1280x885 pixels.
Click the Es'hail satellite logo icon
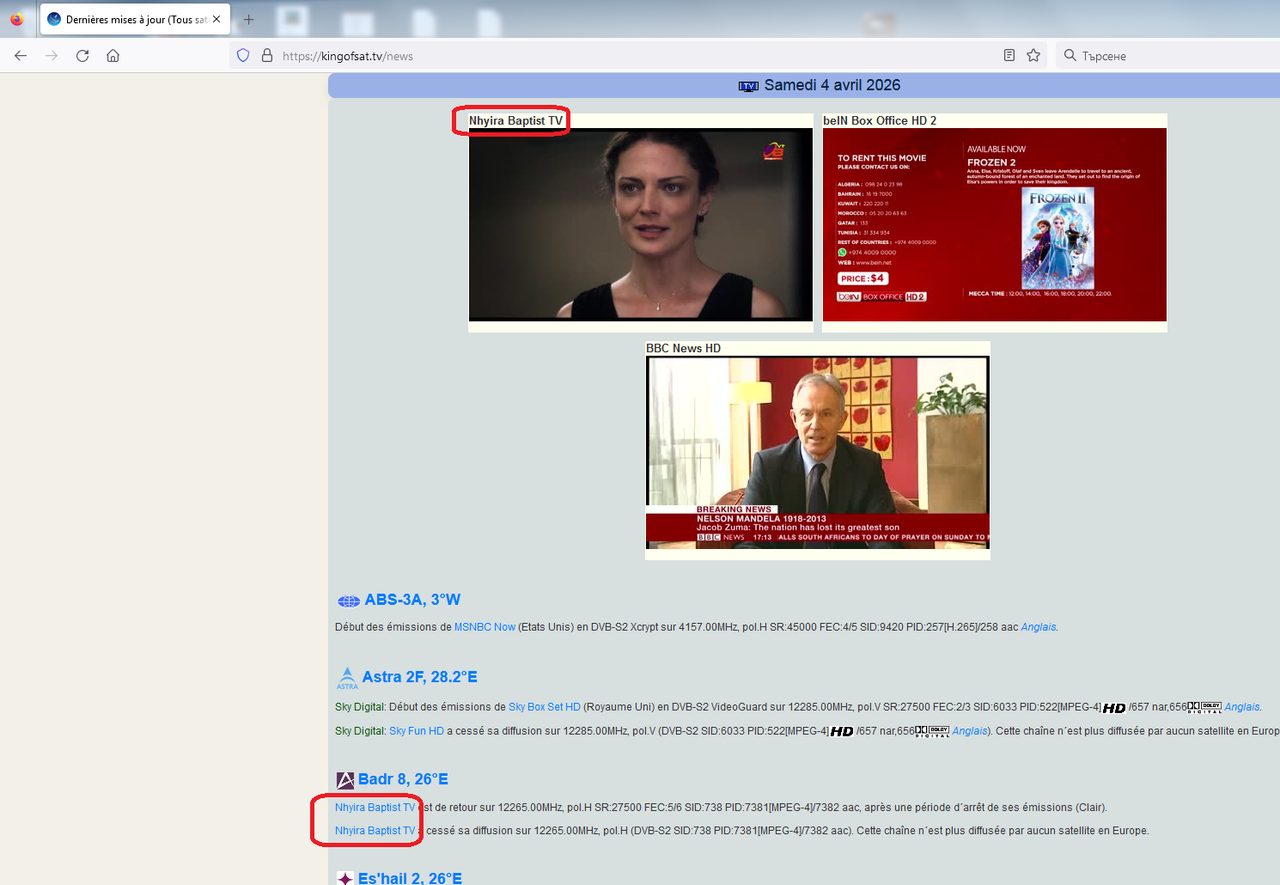point(345,878)
